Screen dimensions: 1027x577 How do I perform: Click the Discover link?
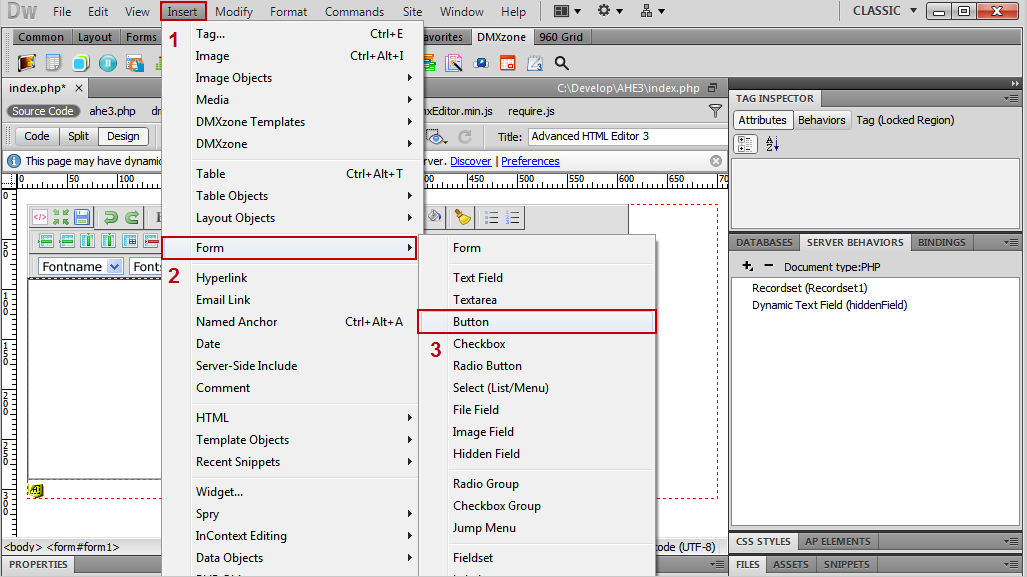pyautogui.click(x=470, y=161)
